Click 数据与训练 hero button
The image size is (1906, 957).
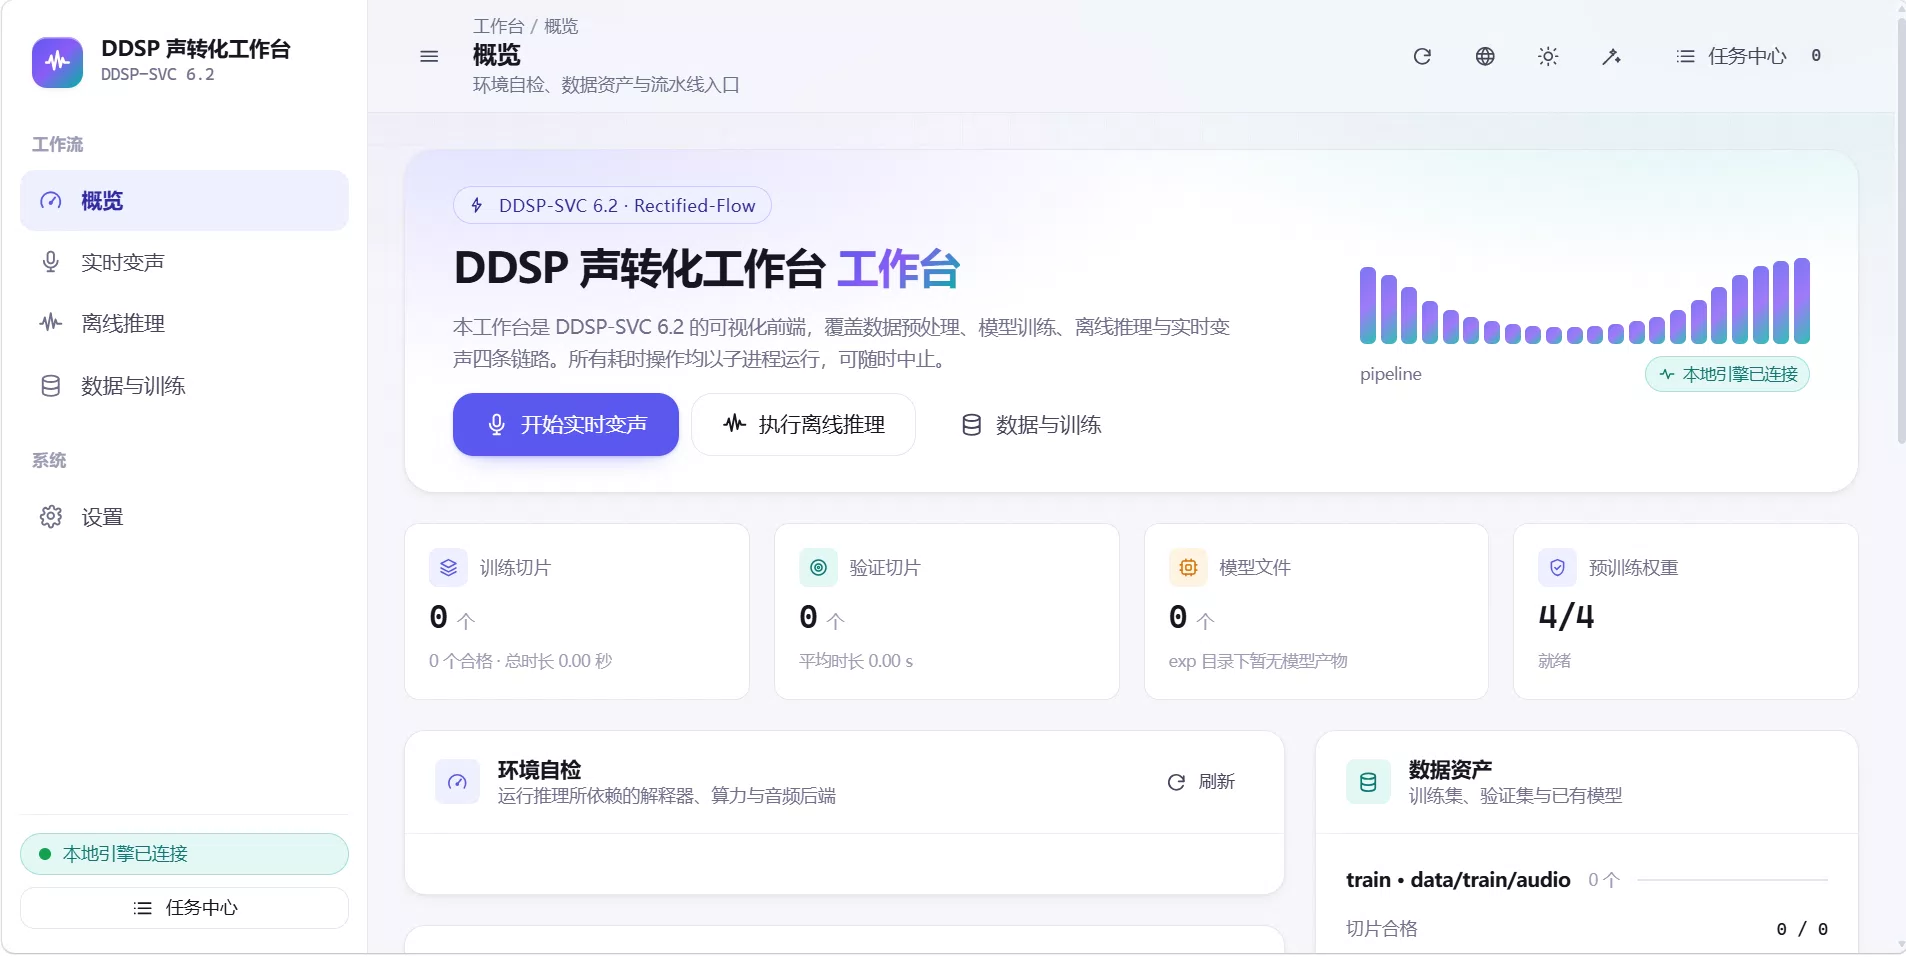pos(1031,424)
